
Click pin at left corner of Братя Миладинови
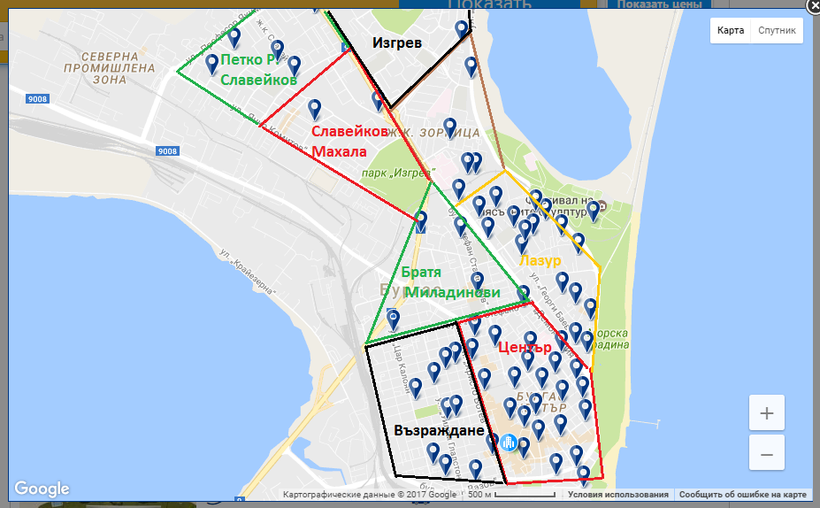pyautogui.click(x=394, y=319)
